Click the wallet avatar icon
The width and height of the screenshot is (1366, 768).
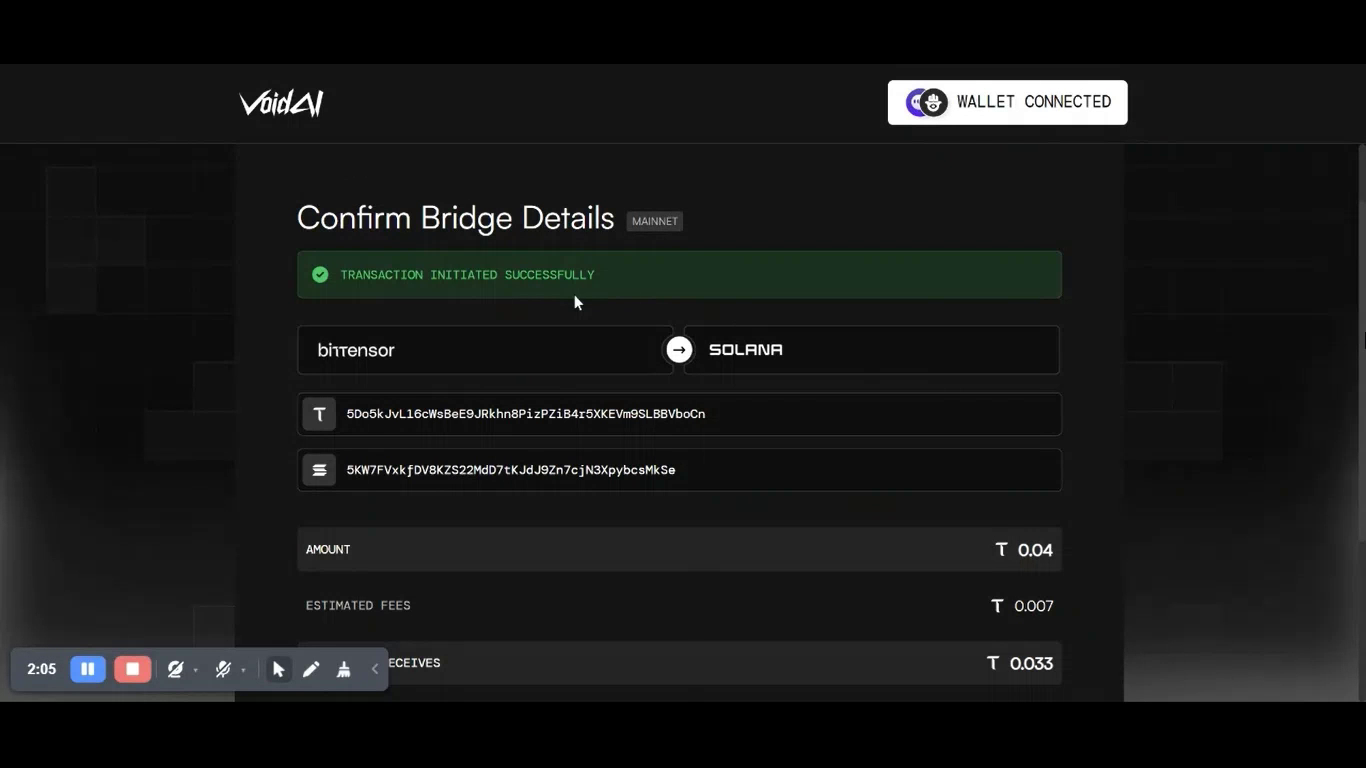[x=927, y=102]
